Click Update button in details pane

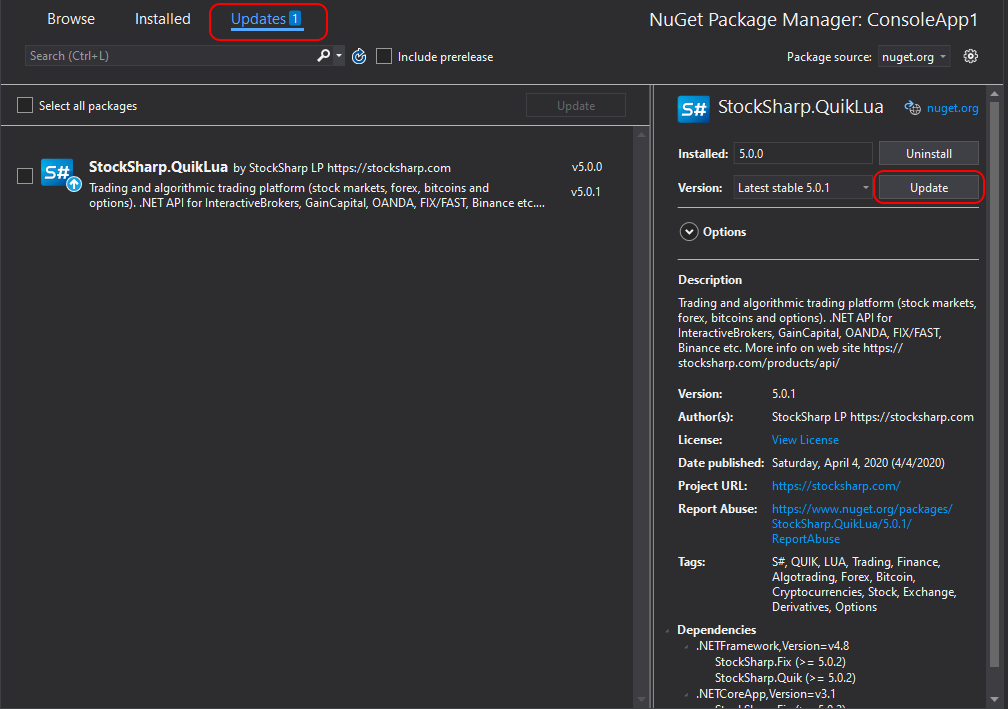click(x=929, y=188)
